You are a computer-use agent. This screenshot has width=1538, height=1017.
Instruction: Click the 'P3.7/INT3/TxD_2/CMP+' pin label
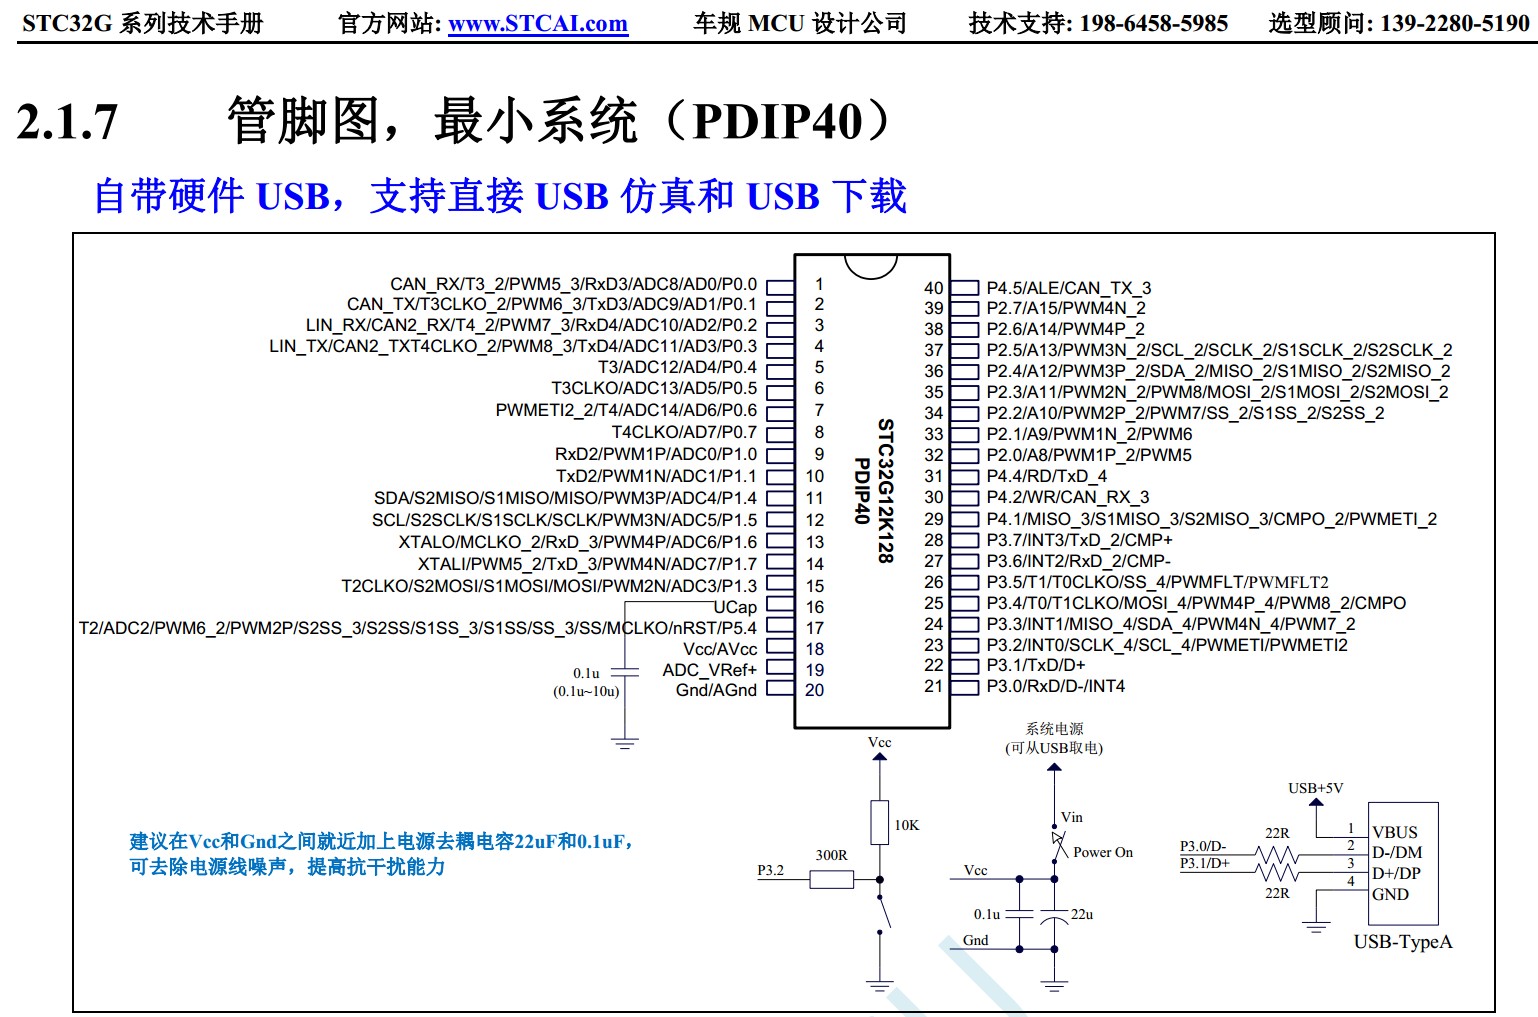[1079, 540]
